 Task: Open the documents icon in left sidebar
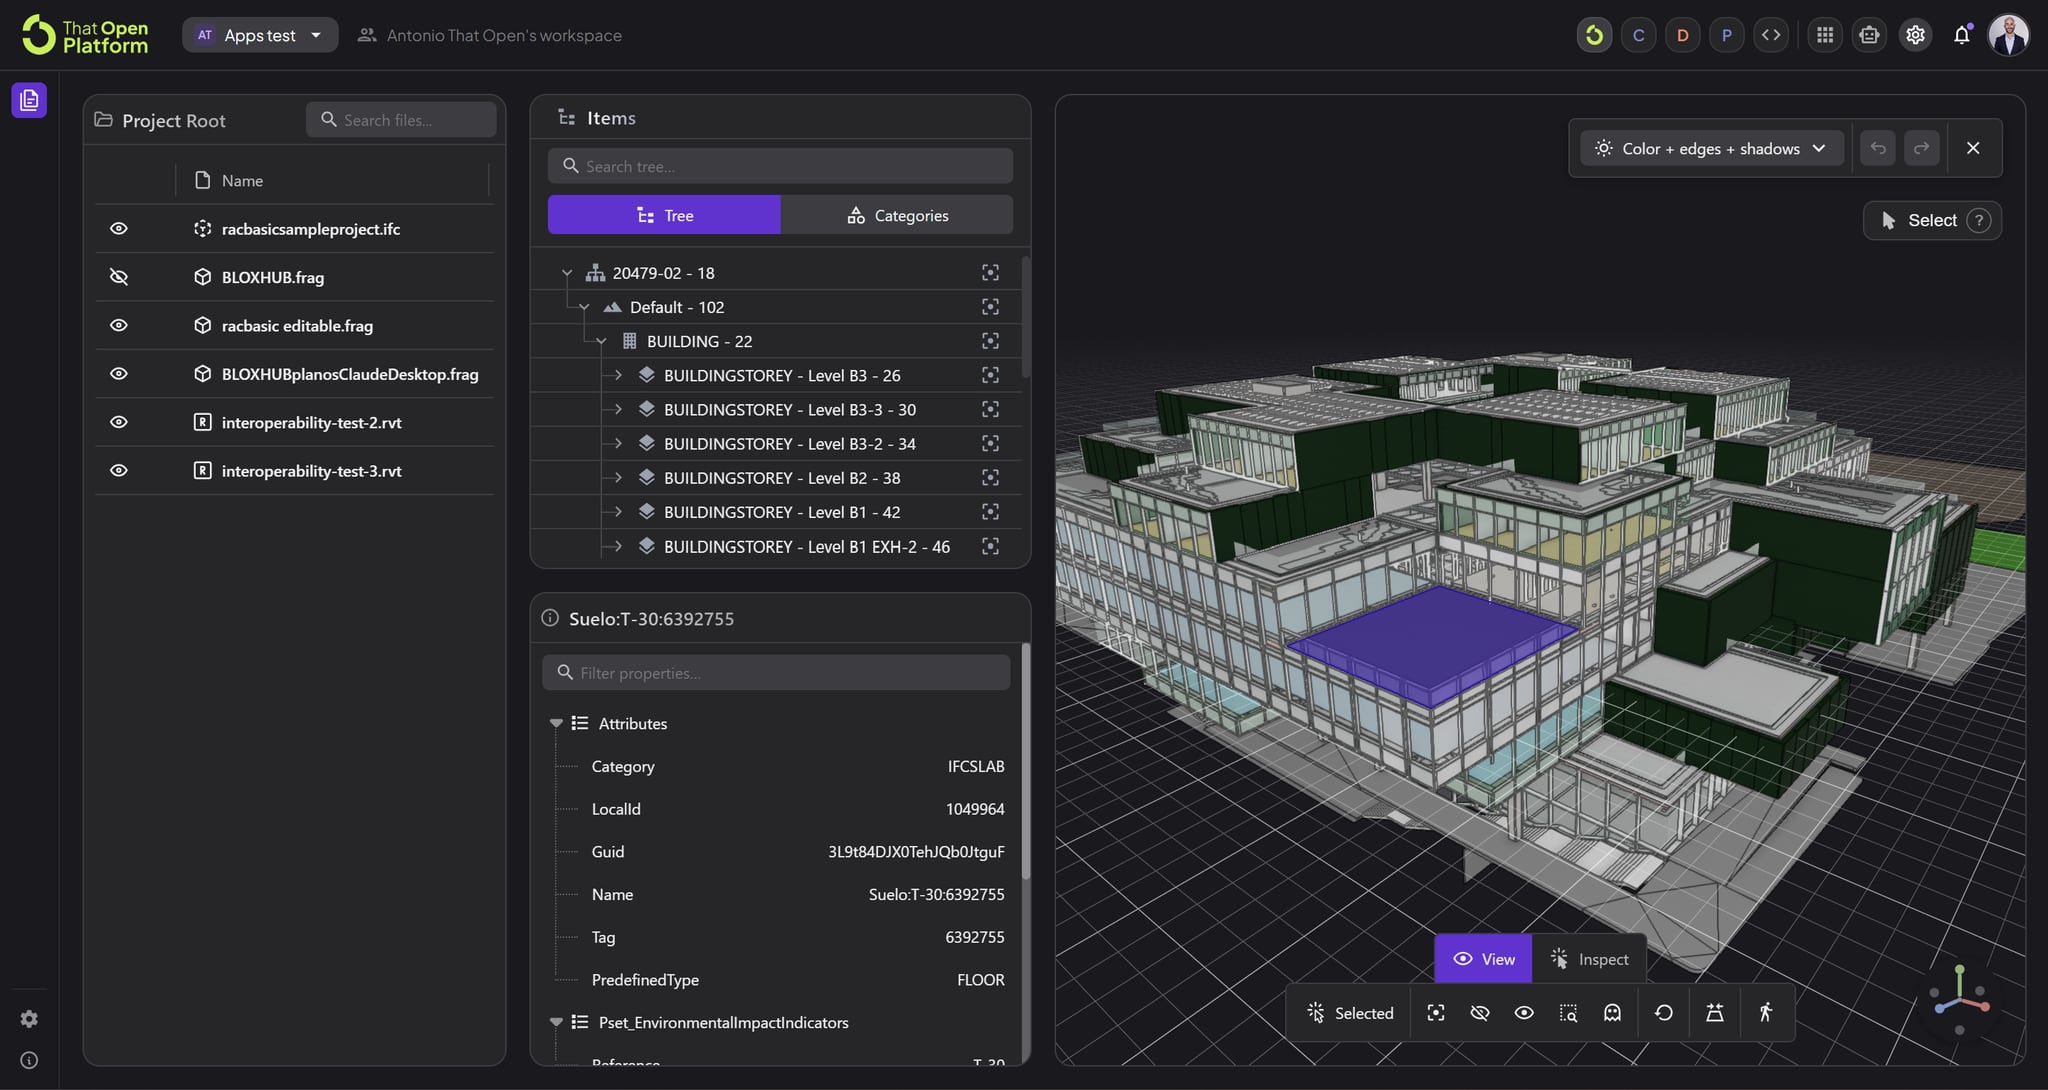29,100
